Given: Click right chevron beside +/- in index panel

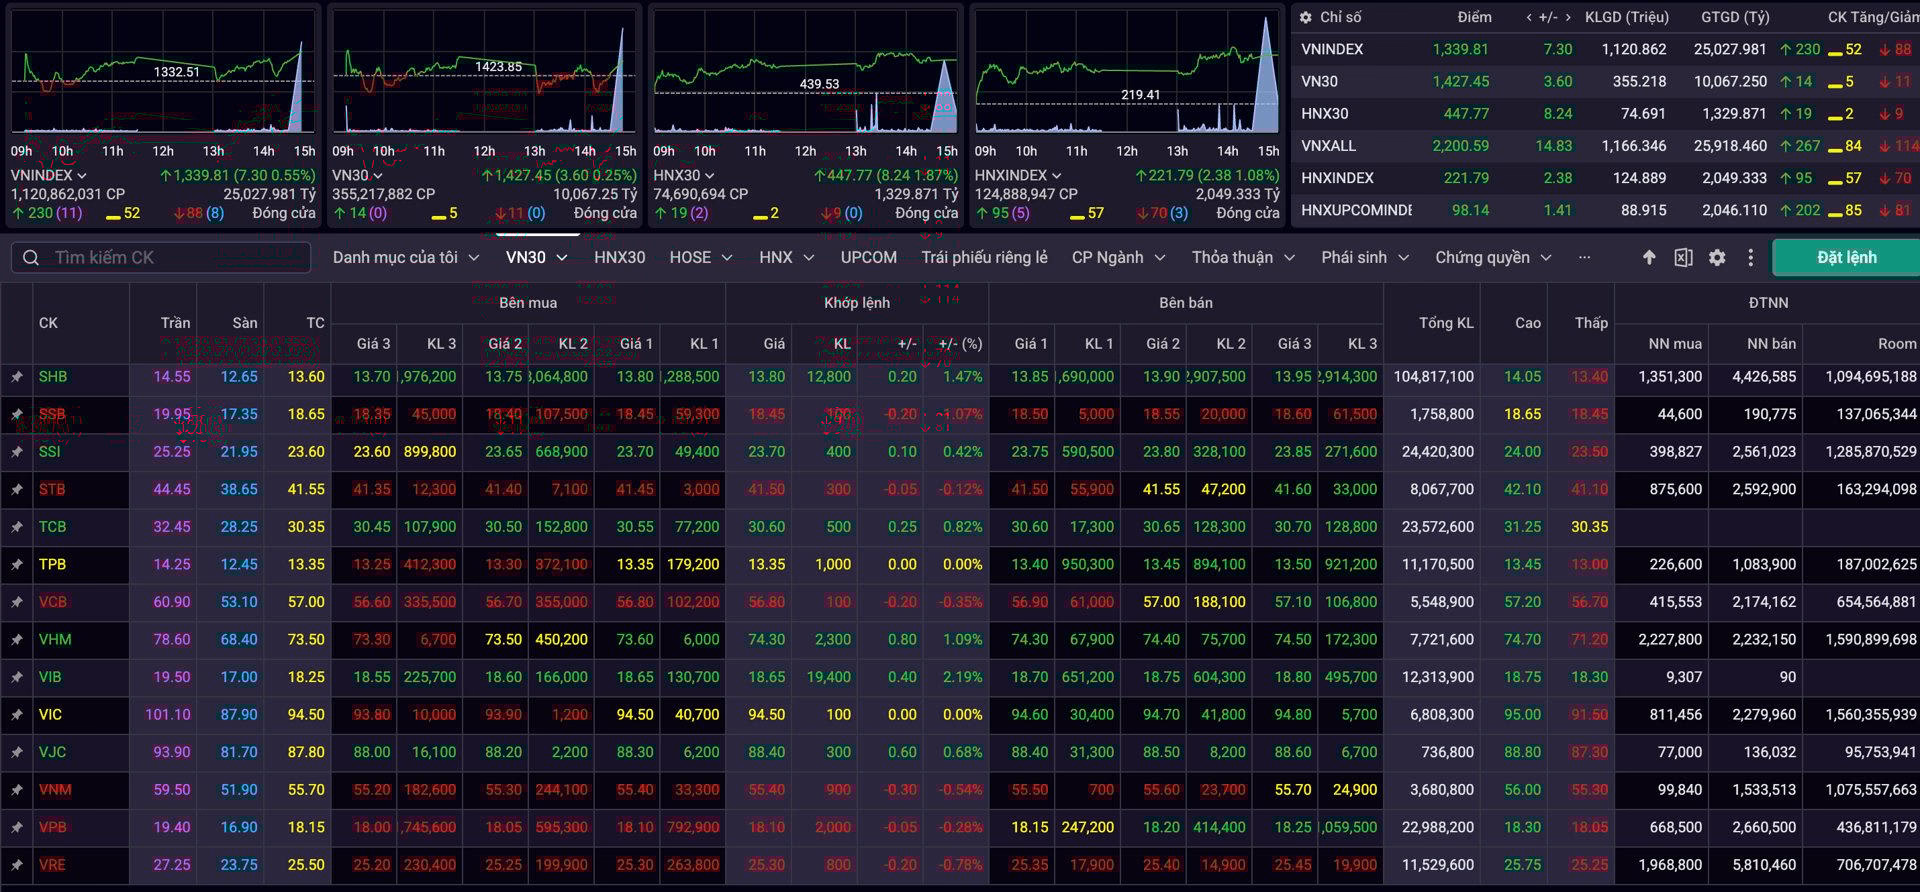Looking at the screenshot, I should (1568, 17).
